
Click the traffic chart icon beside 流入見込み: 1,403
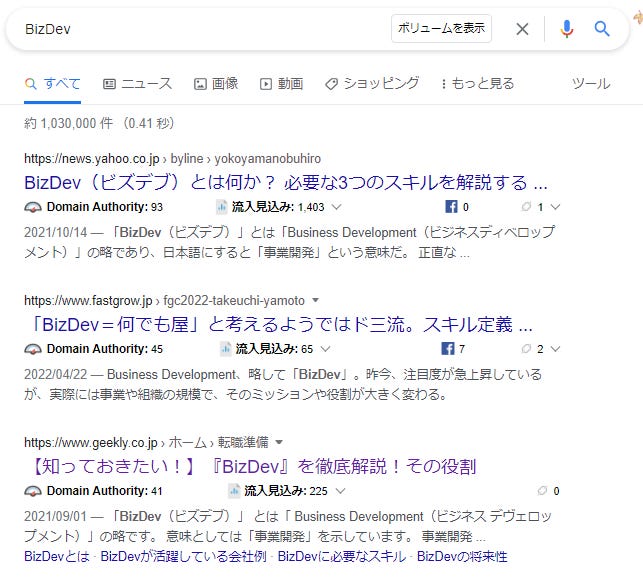point(221,207)
